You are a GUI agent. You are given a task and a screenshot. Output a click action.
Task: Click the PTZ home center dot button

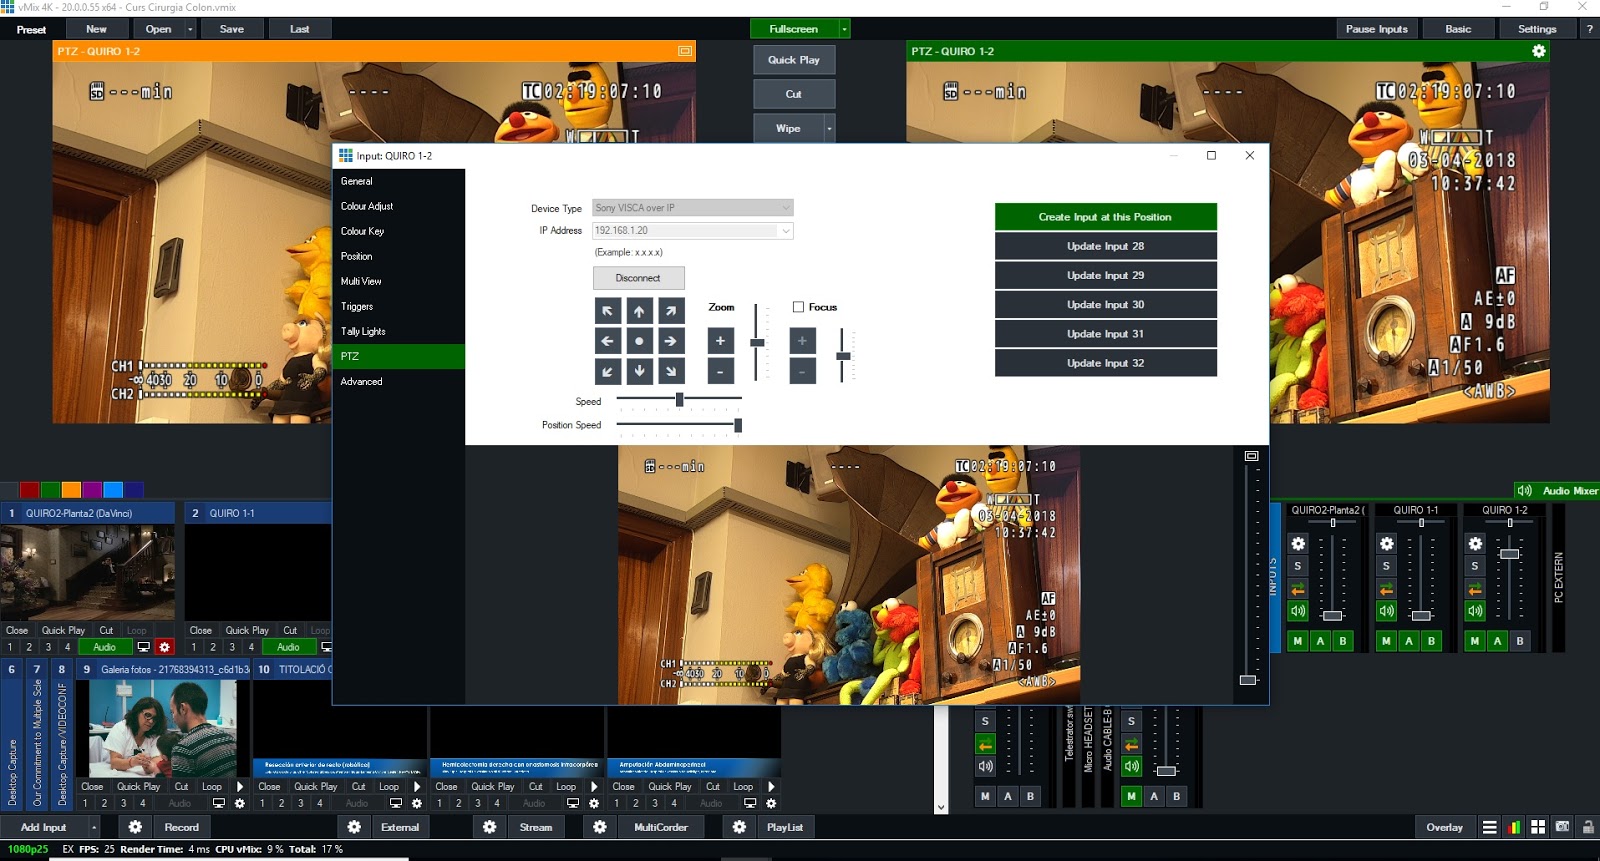639,341
